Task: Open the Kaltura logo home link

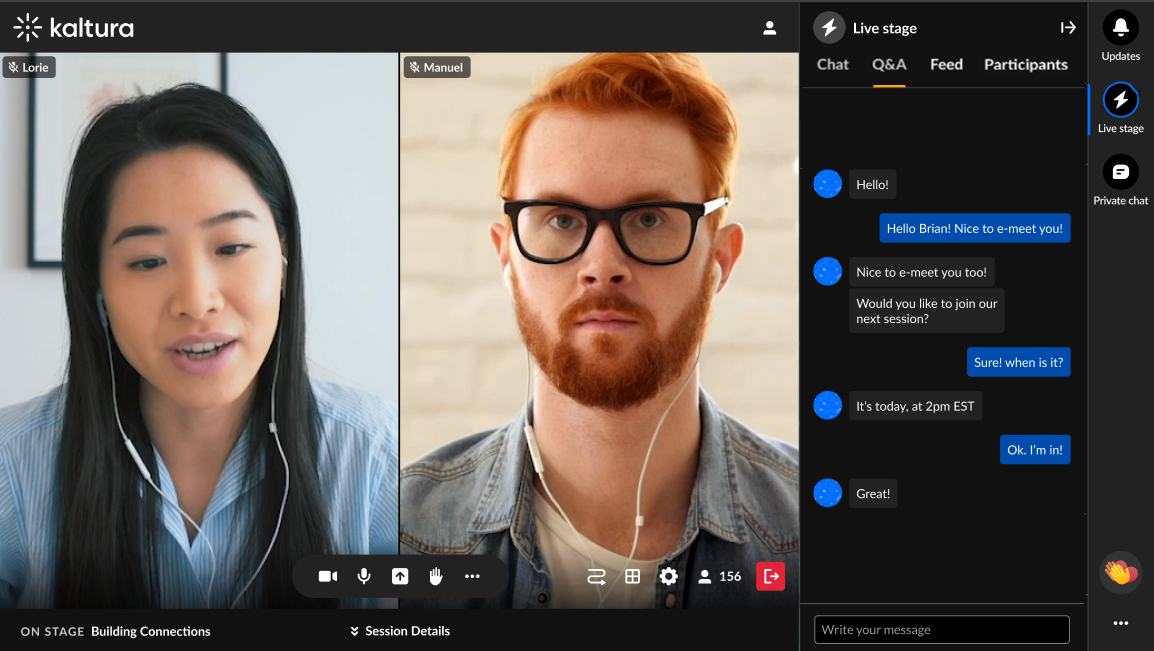Action: (74, 28)
